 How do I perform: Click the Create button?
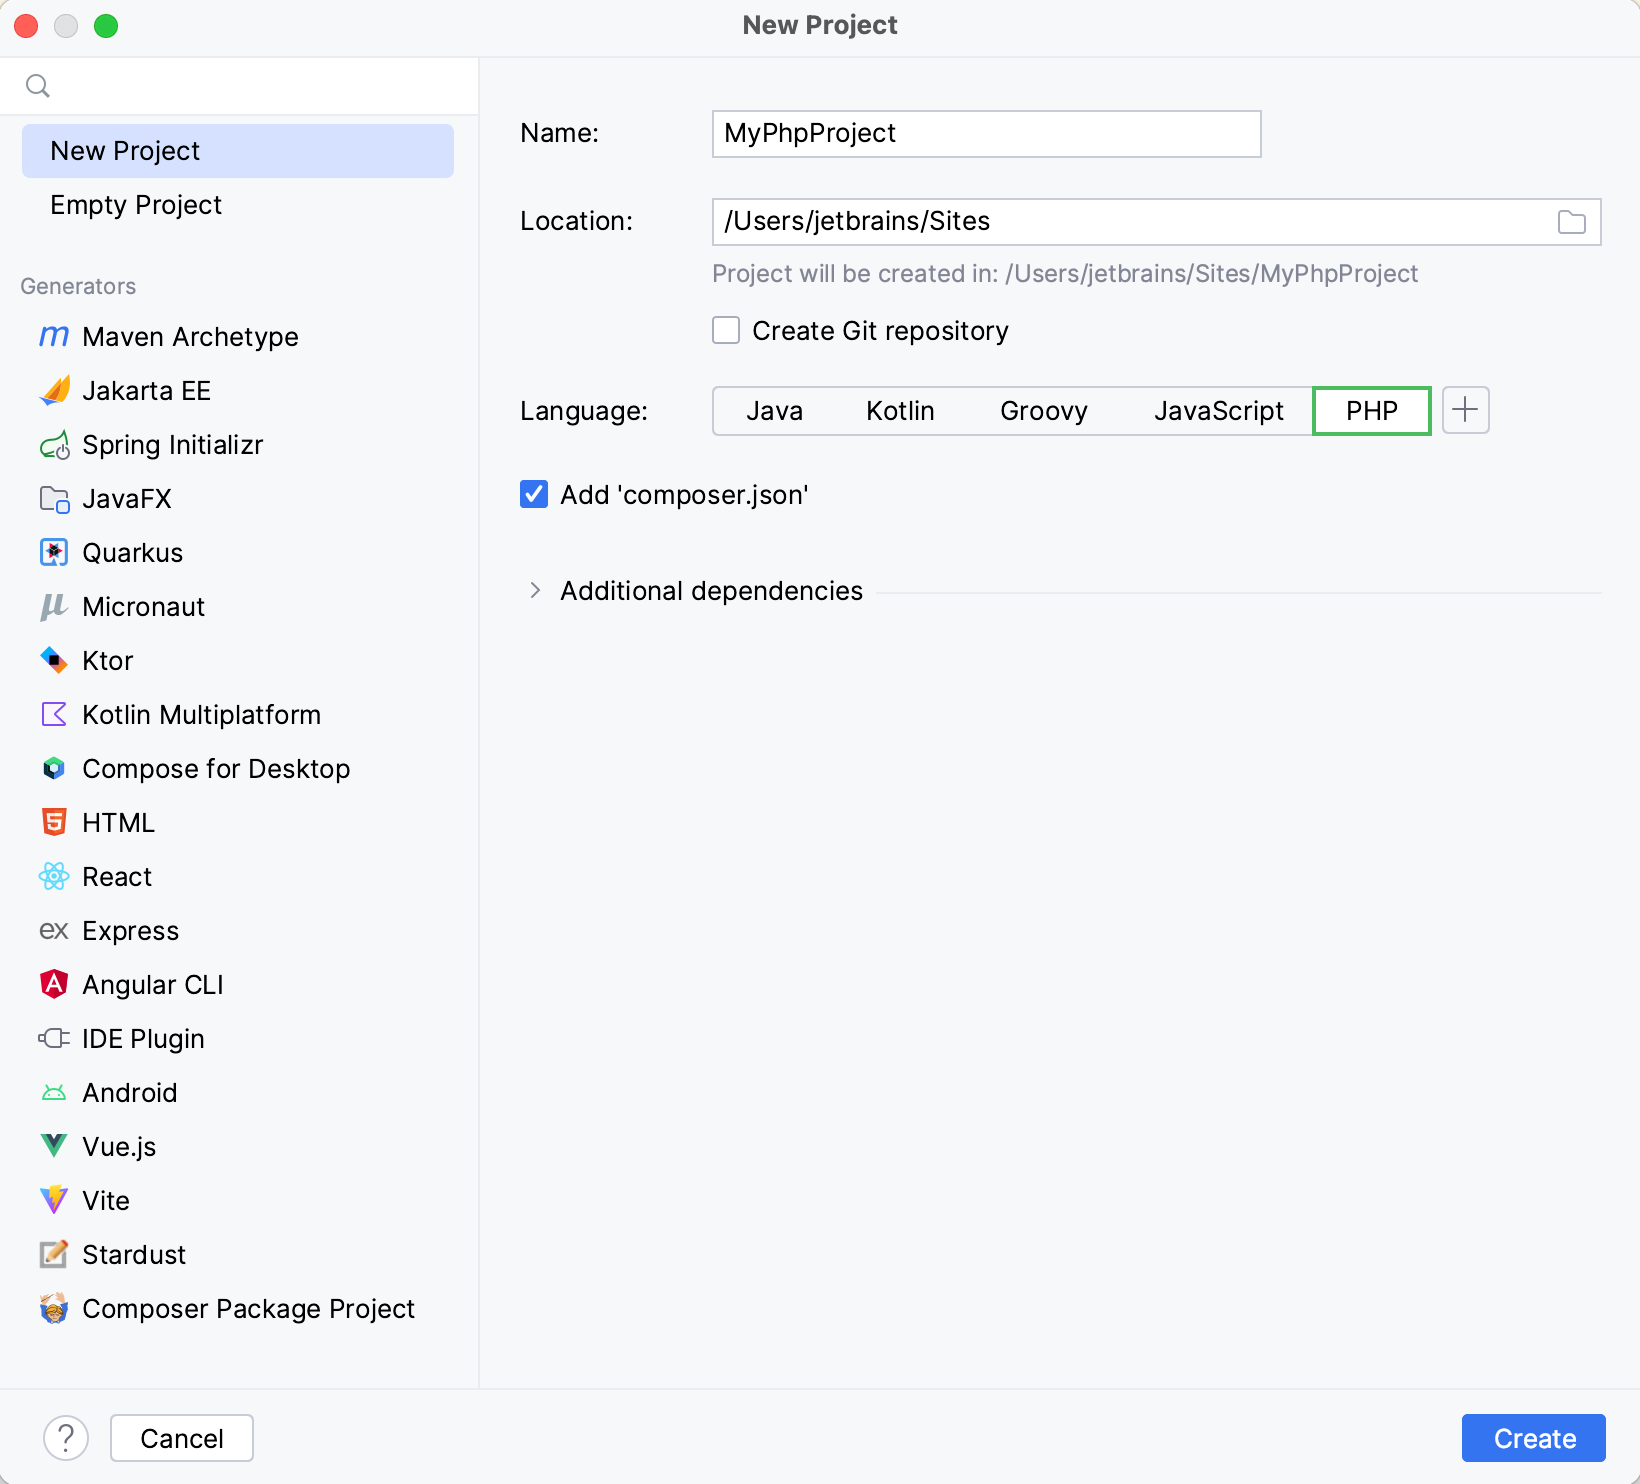(x=1534, y=1438)
